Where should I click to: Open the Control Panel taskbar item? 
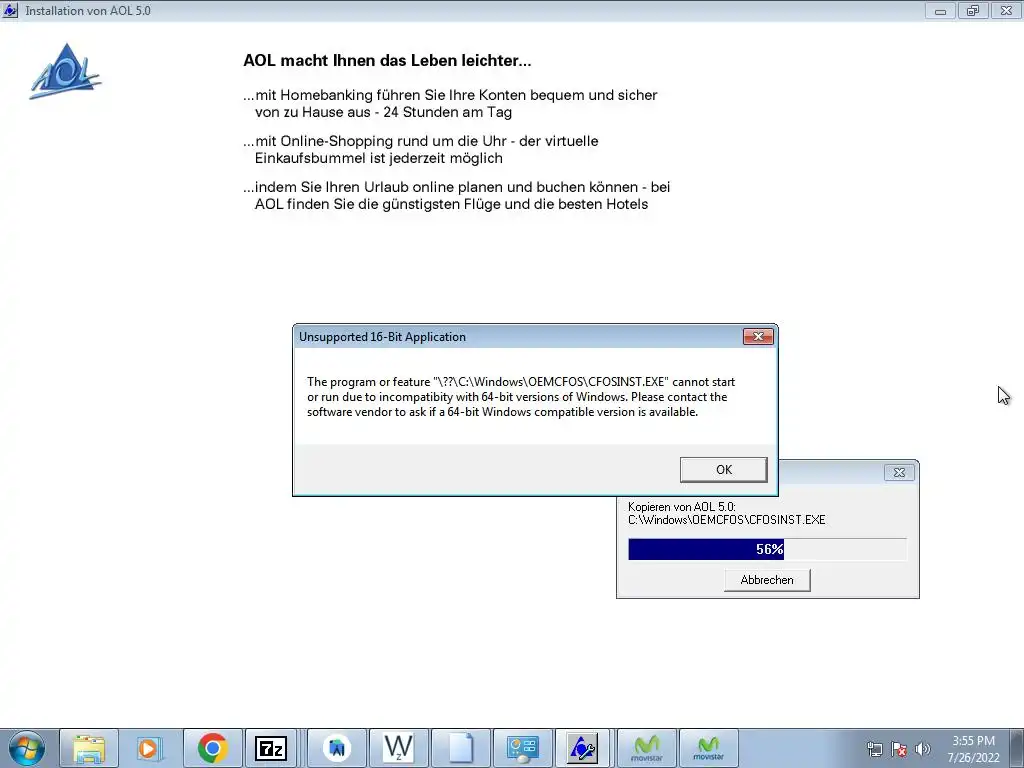coord(522,748)
